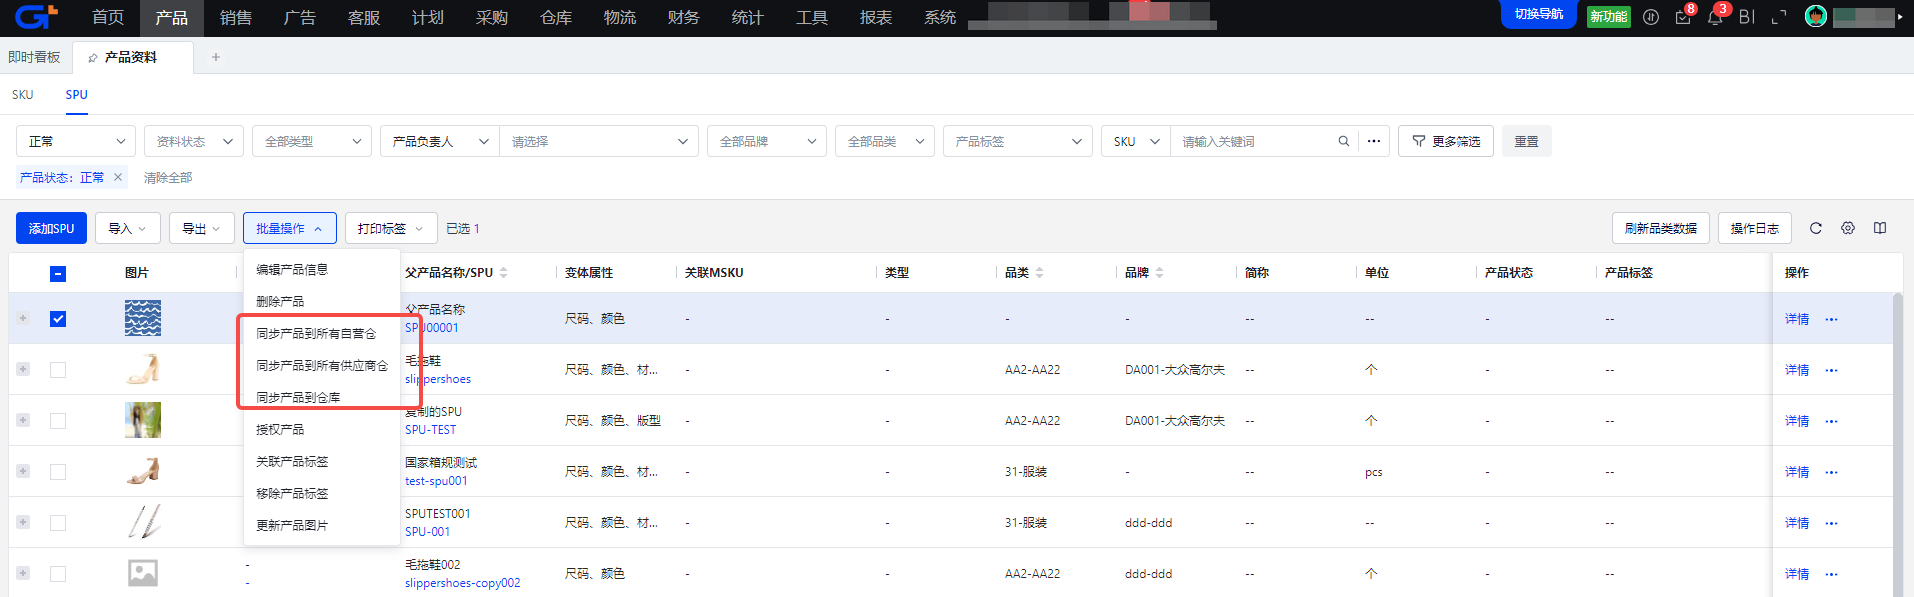The height and width of the screenshot is (597, 1914).
Task: Expand the row for 国家箱规测试 product
Action: [23, 471]
